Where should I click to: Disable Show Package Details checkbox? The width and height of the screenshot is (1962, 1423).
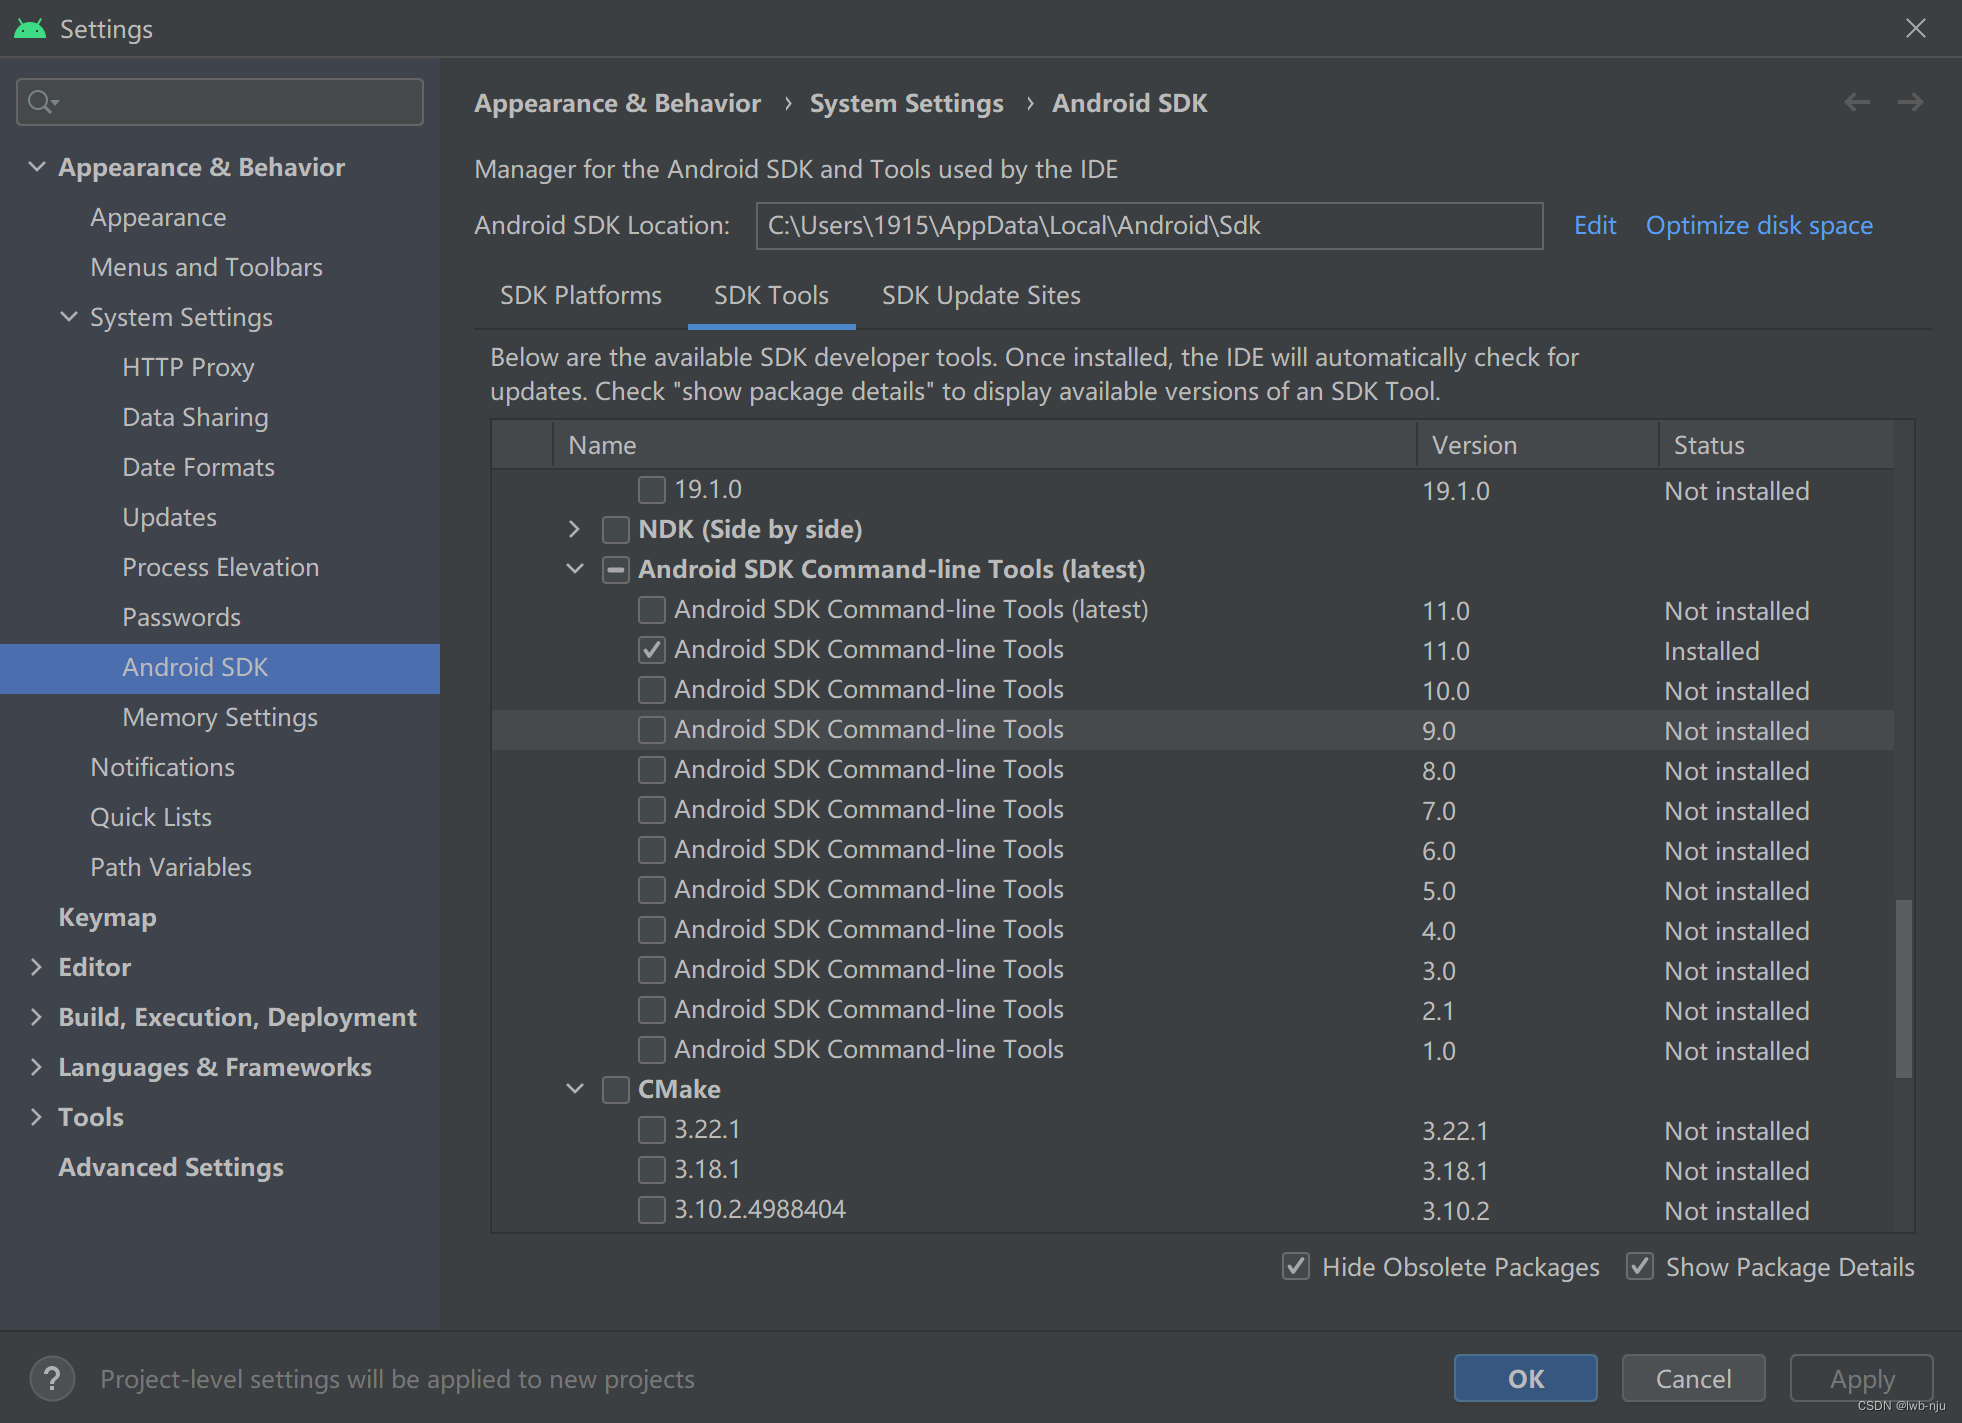tap(1640, 1267)
